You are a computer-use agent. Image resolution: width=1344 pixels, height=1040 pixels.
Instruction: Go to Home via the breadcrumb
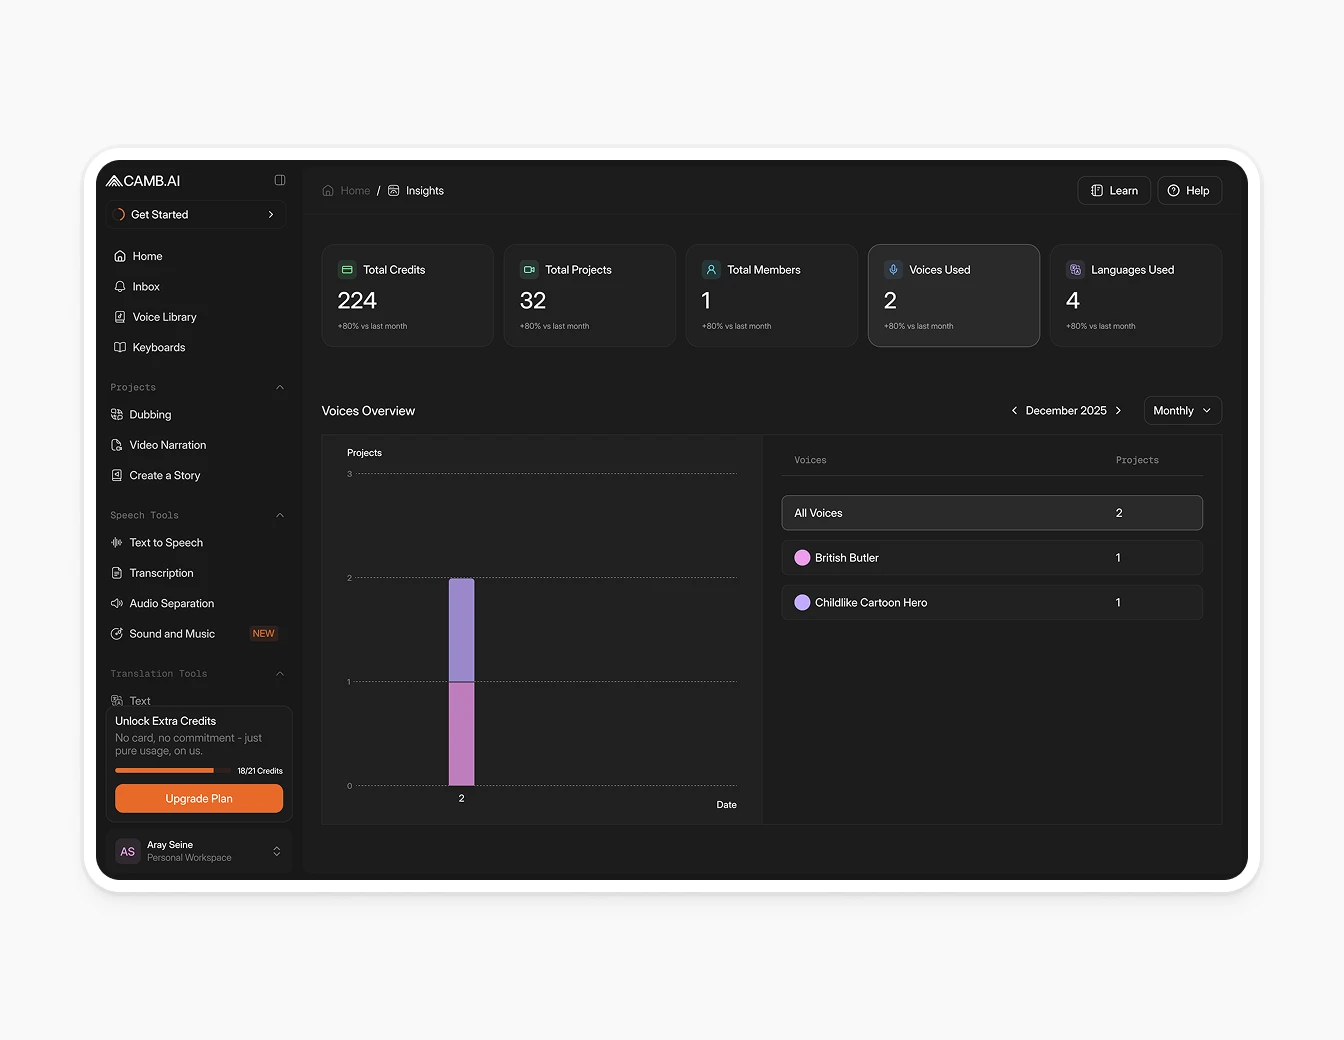[354, 190]
